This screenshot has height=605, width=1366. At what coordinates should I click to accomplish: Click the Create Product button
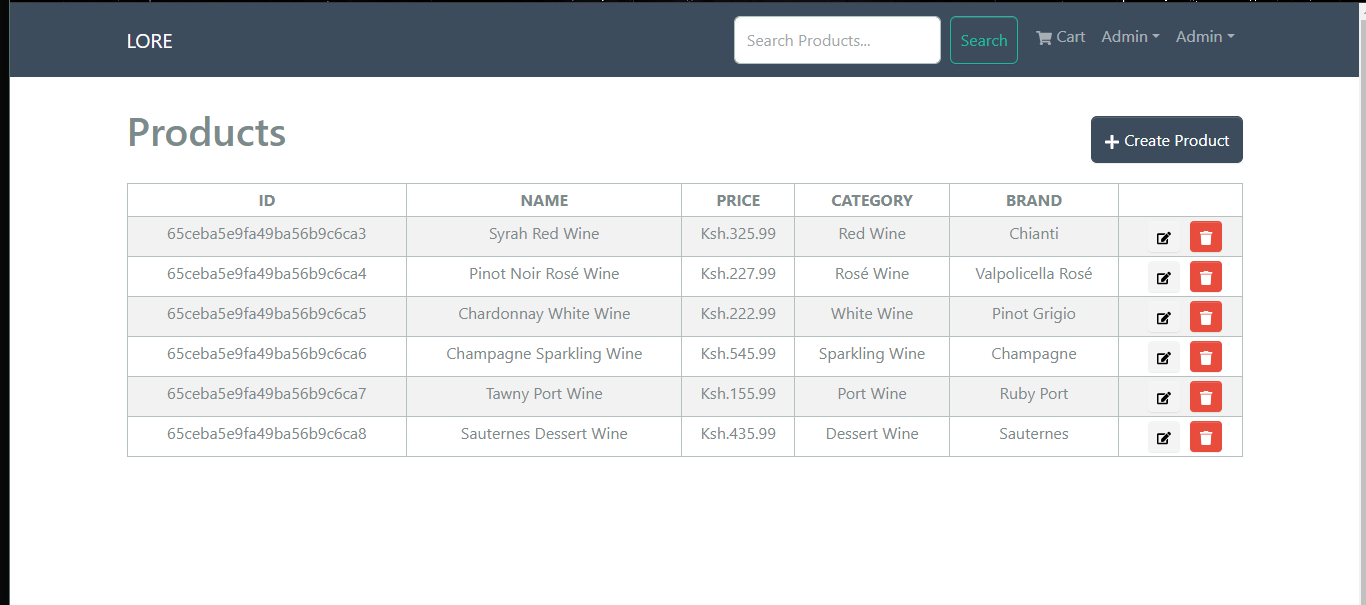tap(1166, 140)
